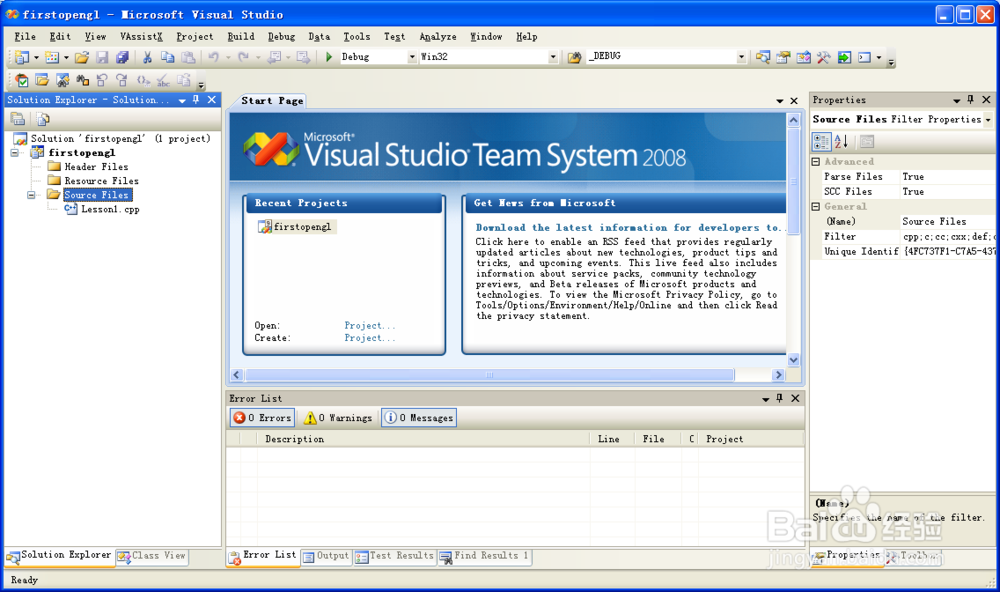The width and height of the screenshot is (1000, 592).
Task: Toggle the 0 Messages filter button
Action: 418,418
